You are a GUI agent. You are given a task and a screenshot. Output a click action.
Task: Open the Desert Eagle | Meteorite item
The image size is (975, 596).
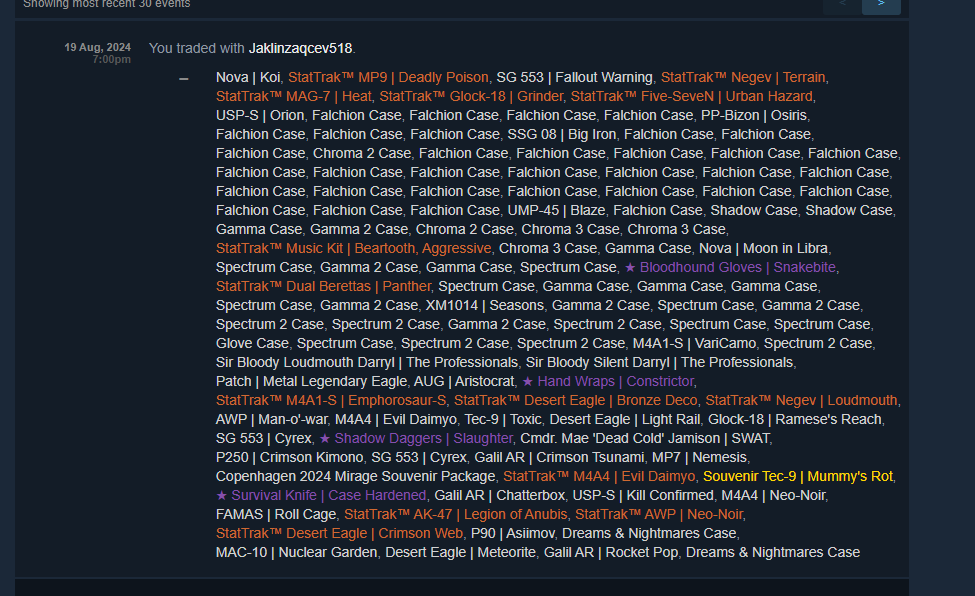[x=460, y=552]
